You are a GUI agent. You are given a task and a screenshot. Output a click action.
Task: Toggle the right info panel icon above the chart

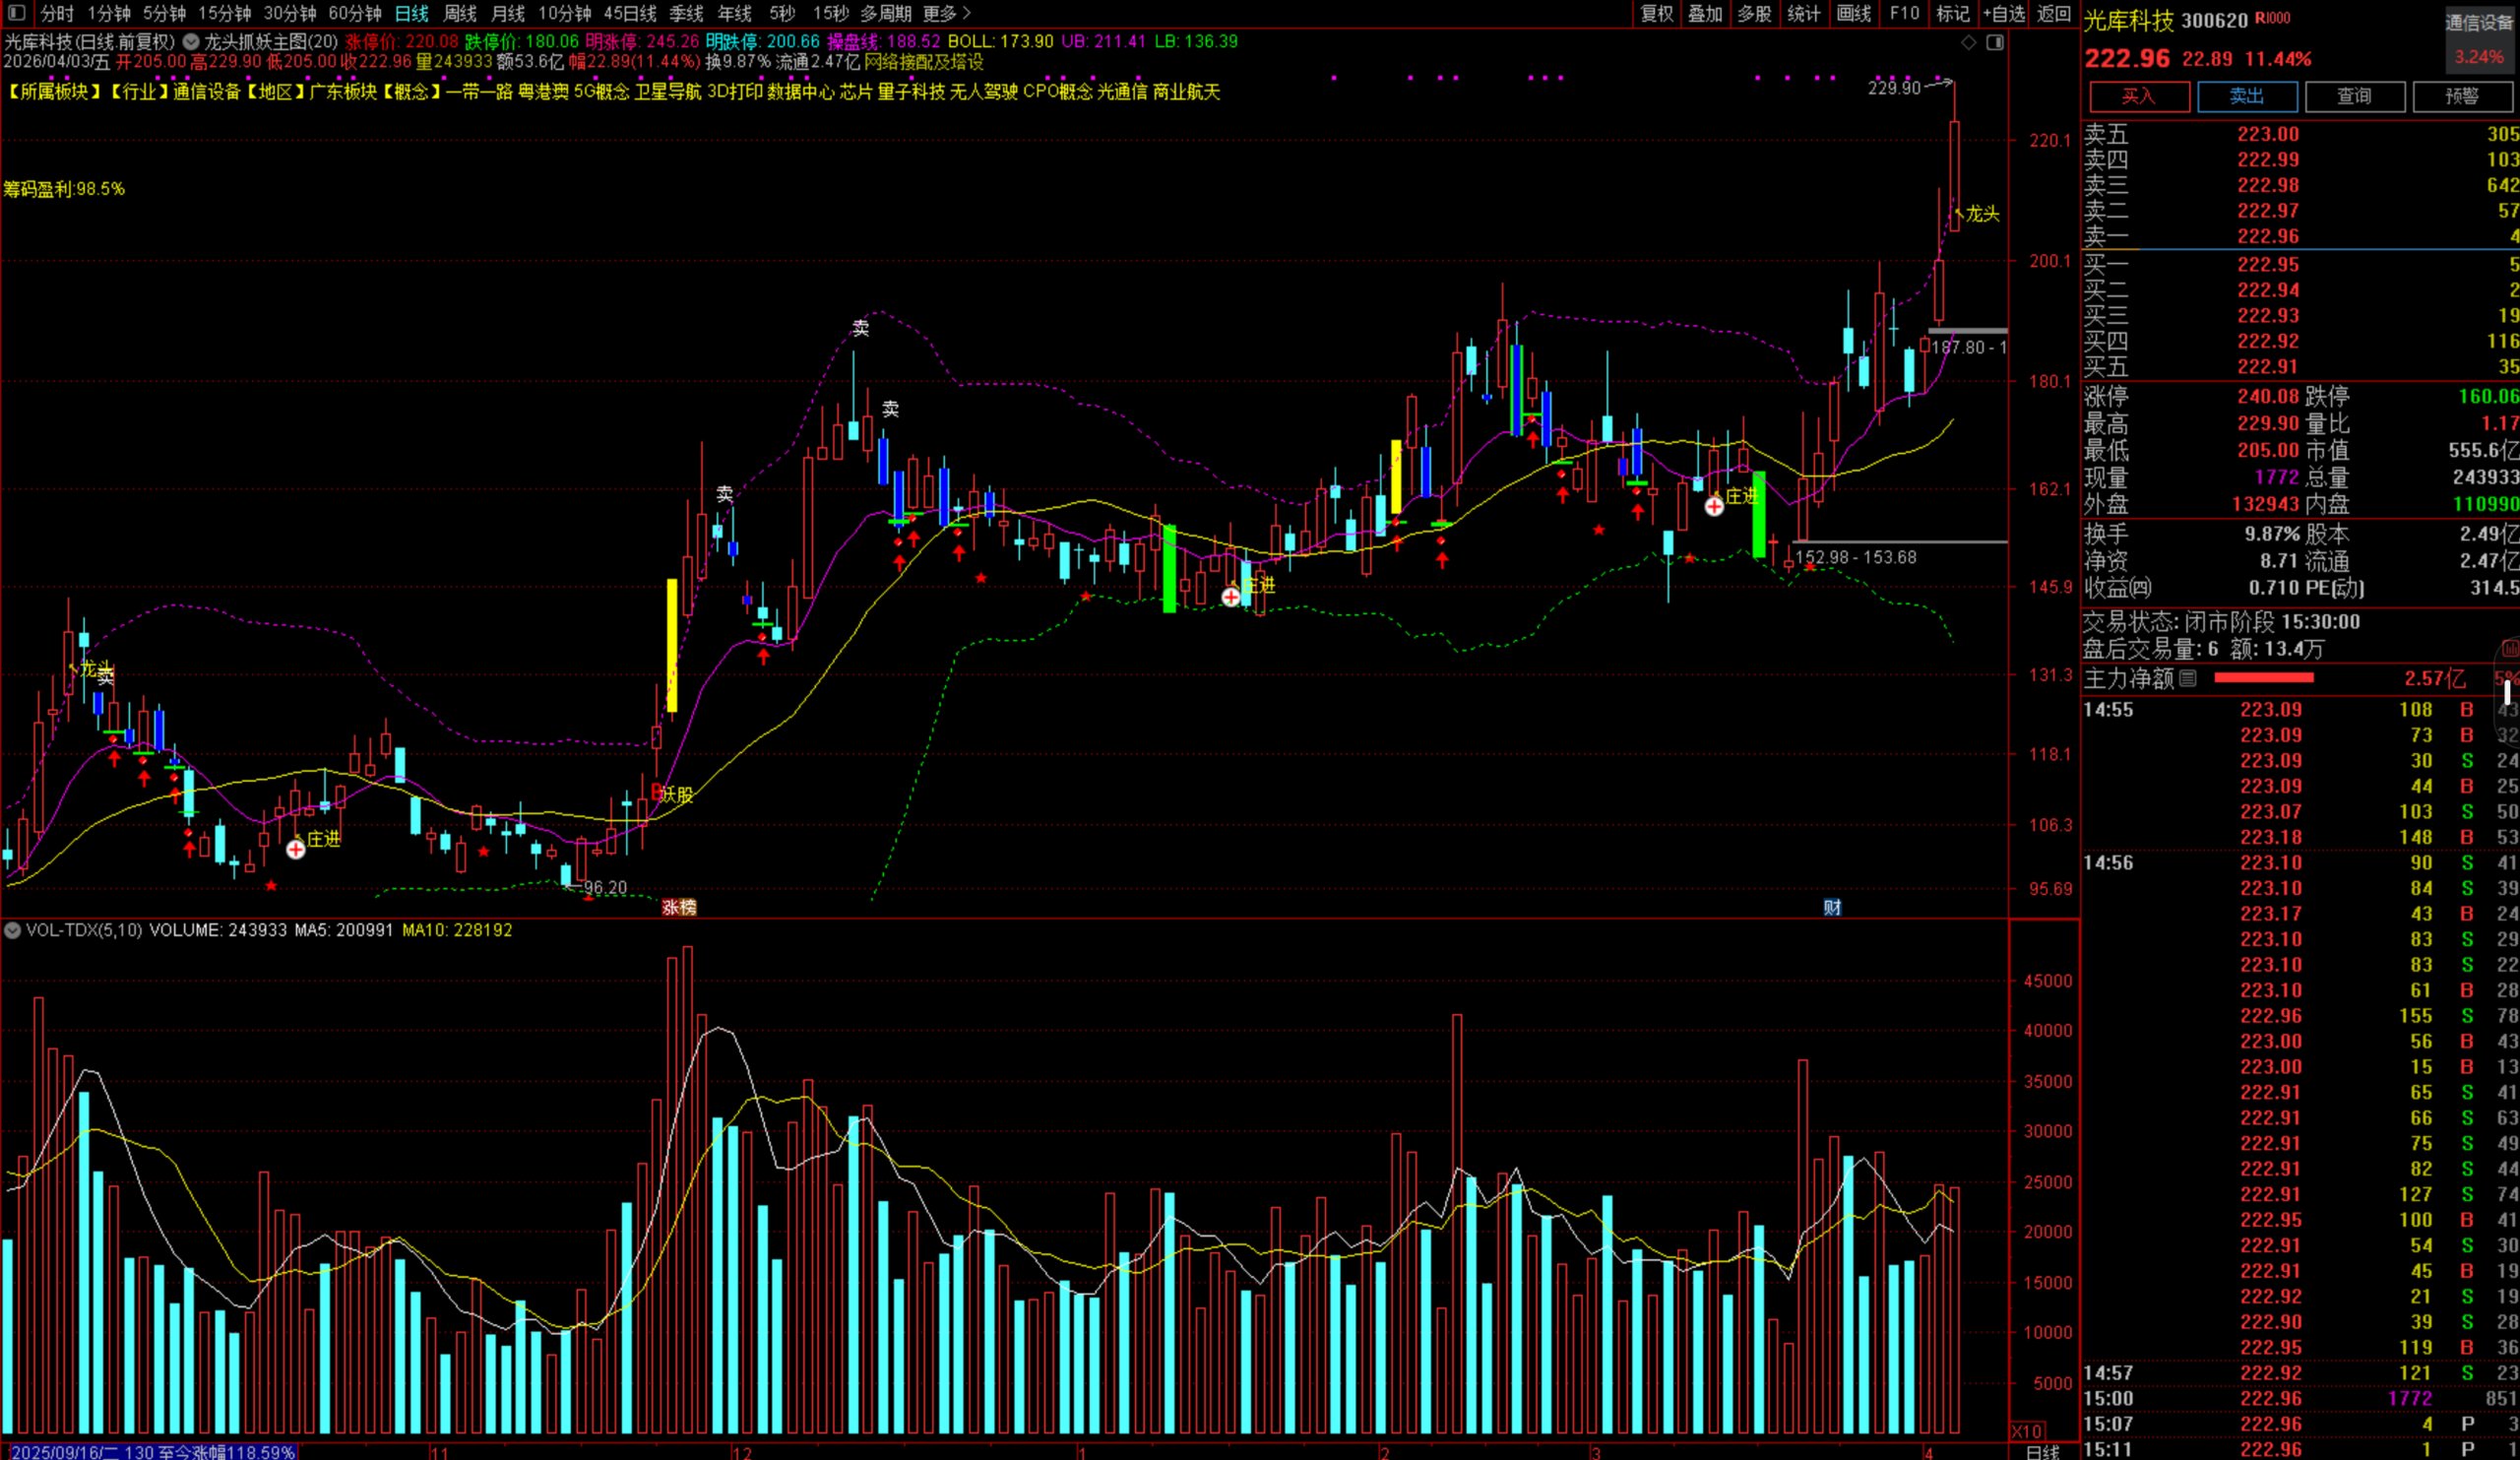coord(1994,42)
